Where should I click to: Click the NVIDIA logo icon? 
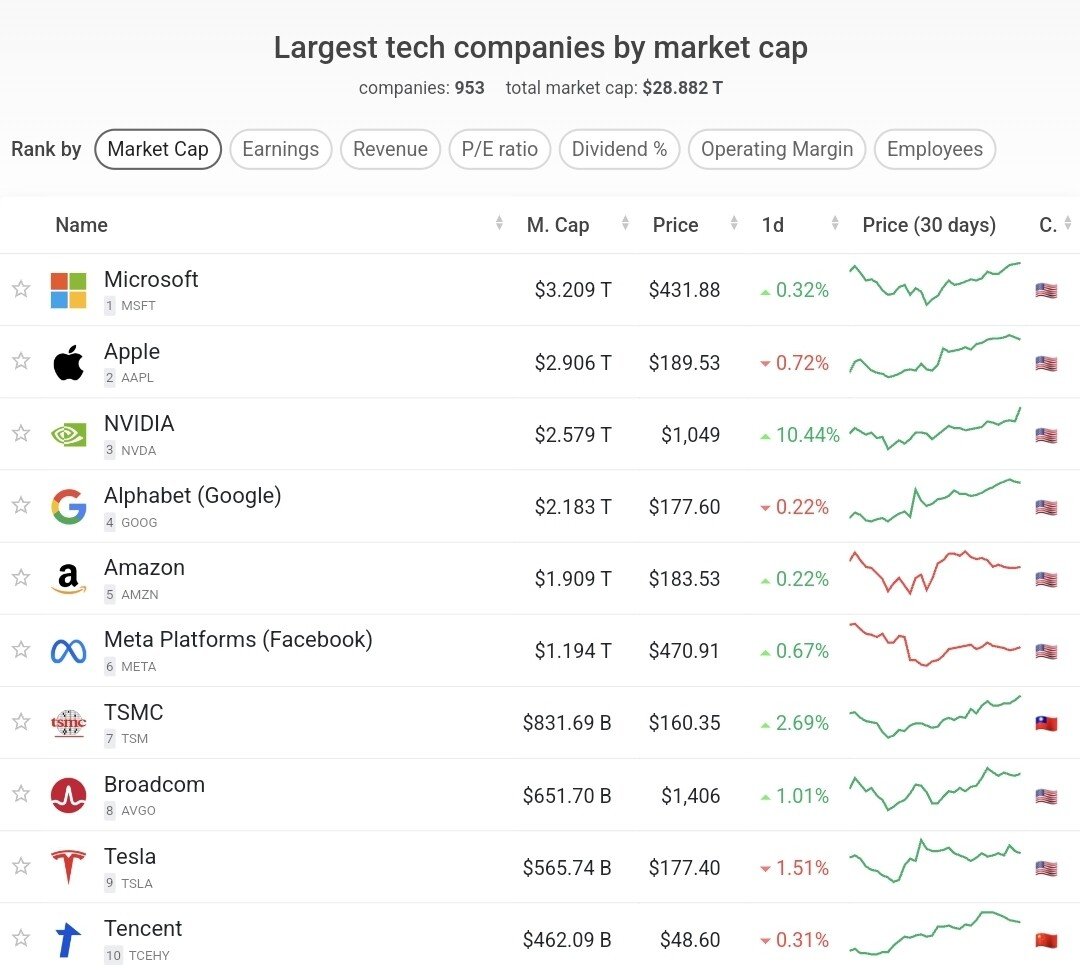tap(68, 435)
